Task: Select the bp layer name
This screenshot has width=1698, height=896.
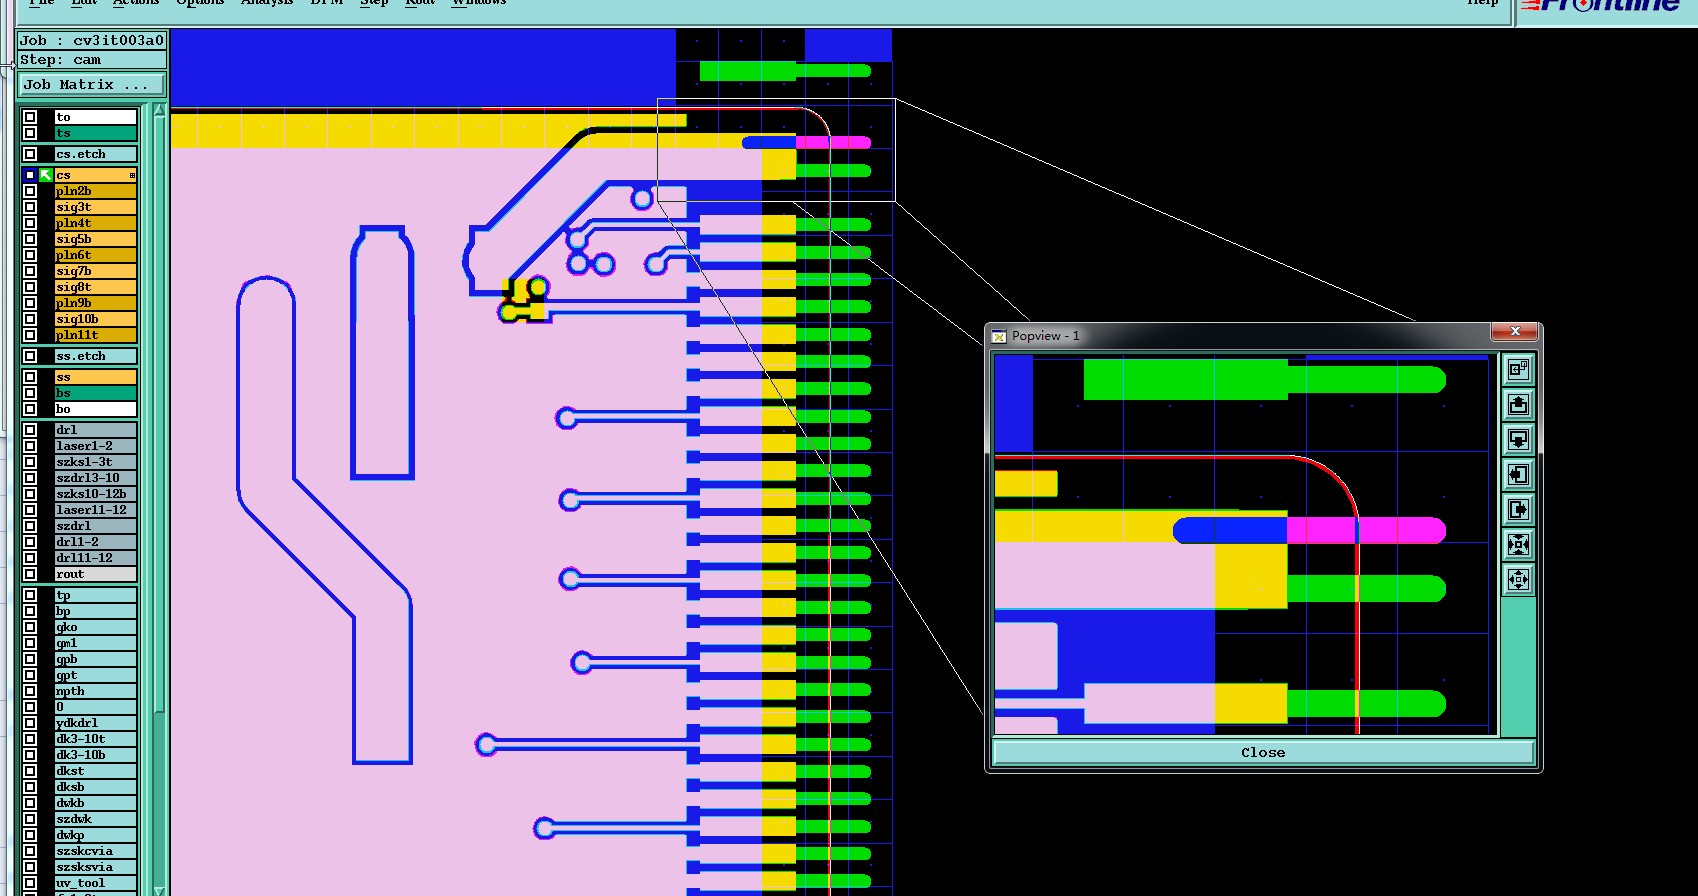Action: pyautogui.click(x=95, y=611)
